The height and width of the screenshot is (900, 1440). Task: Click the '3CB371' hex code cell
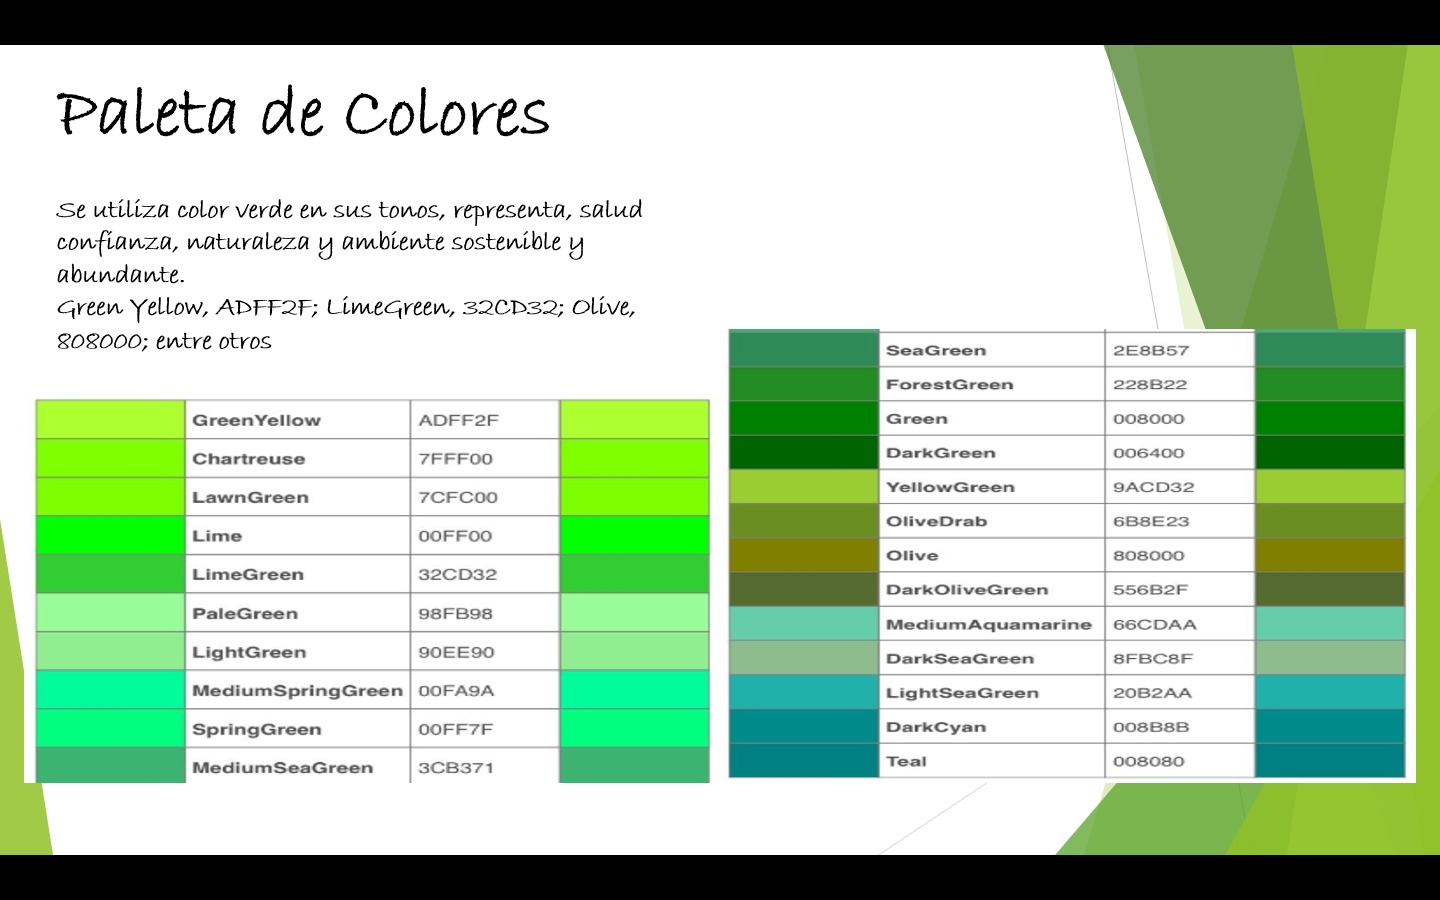485,766
